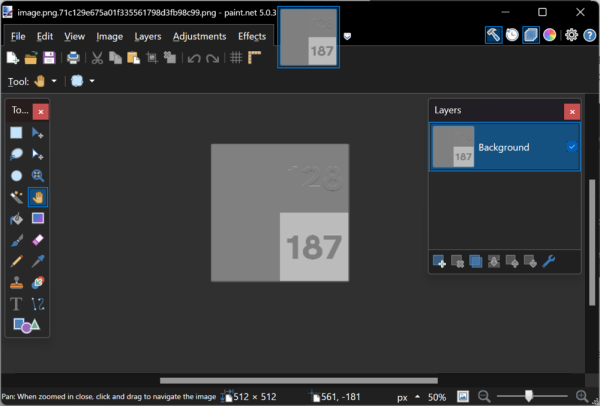
Task: Select the Ellipse Select tool
Action: pyautogui.click(x=16, y=176)
